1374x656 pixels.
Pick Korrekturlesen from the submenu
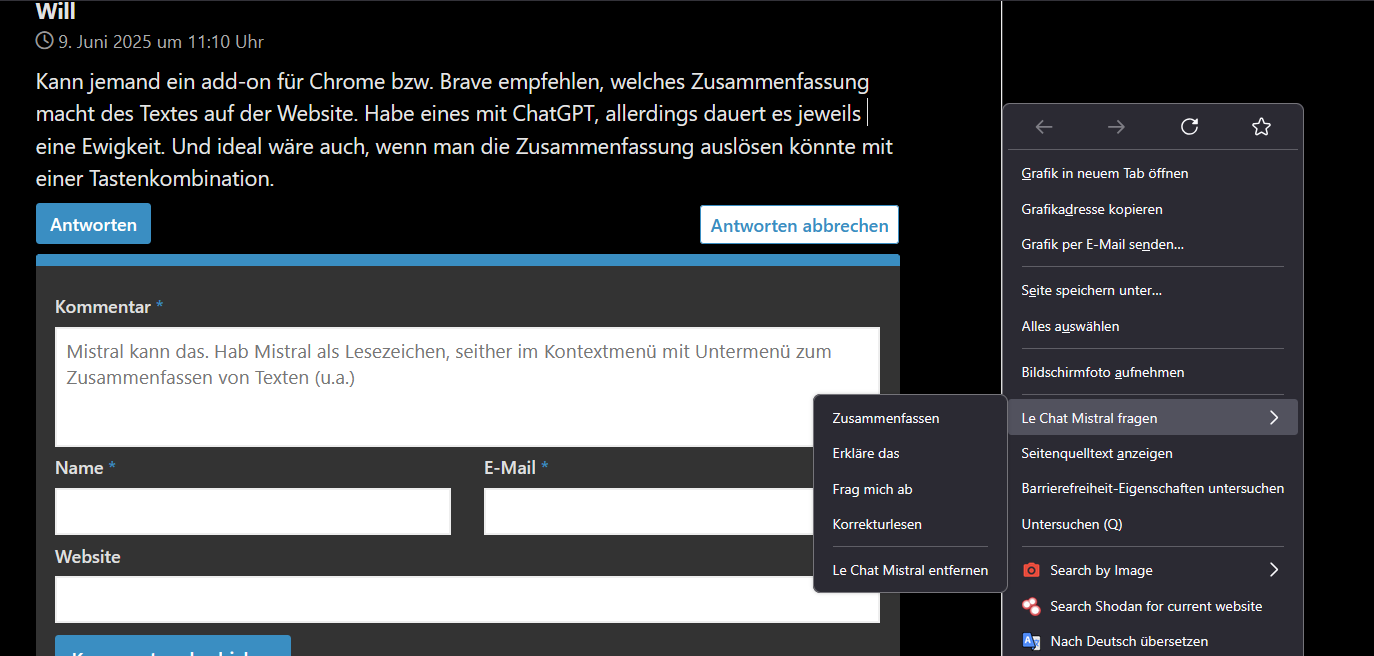tap(877, 524)
